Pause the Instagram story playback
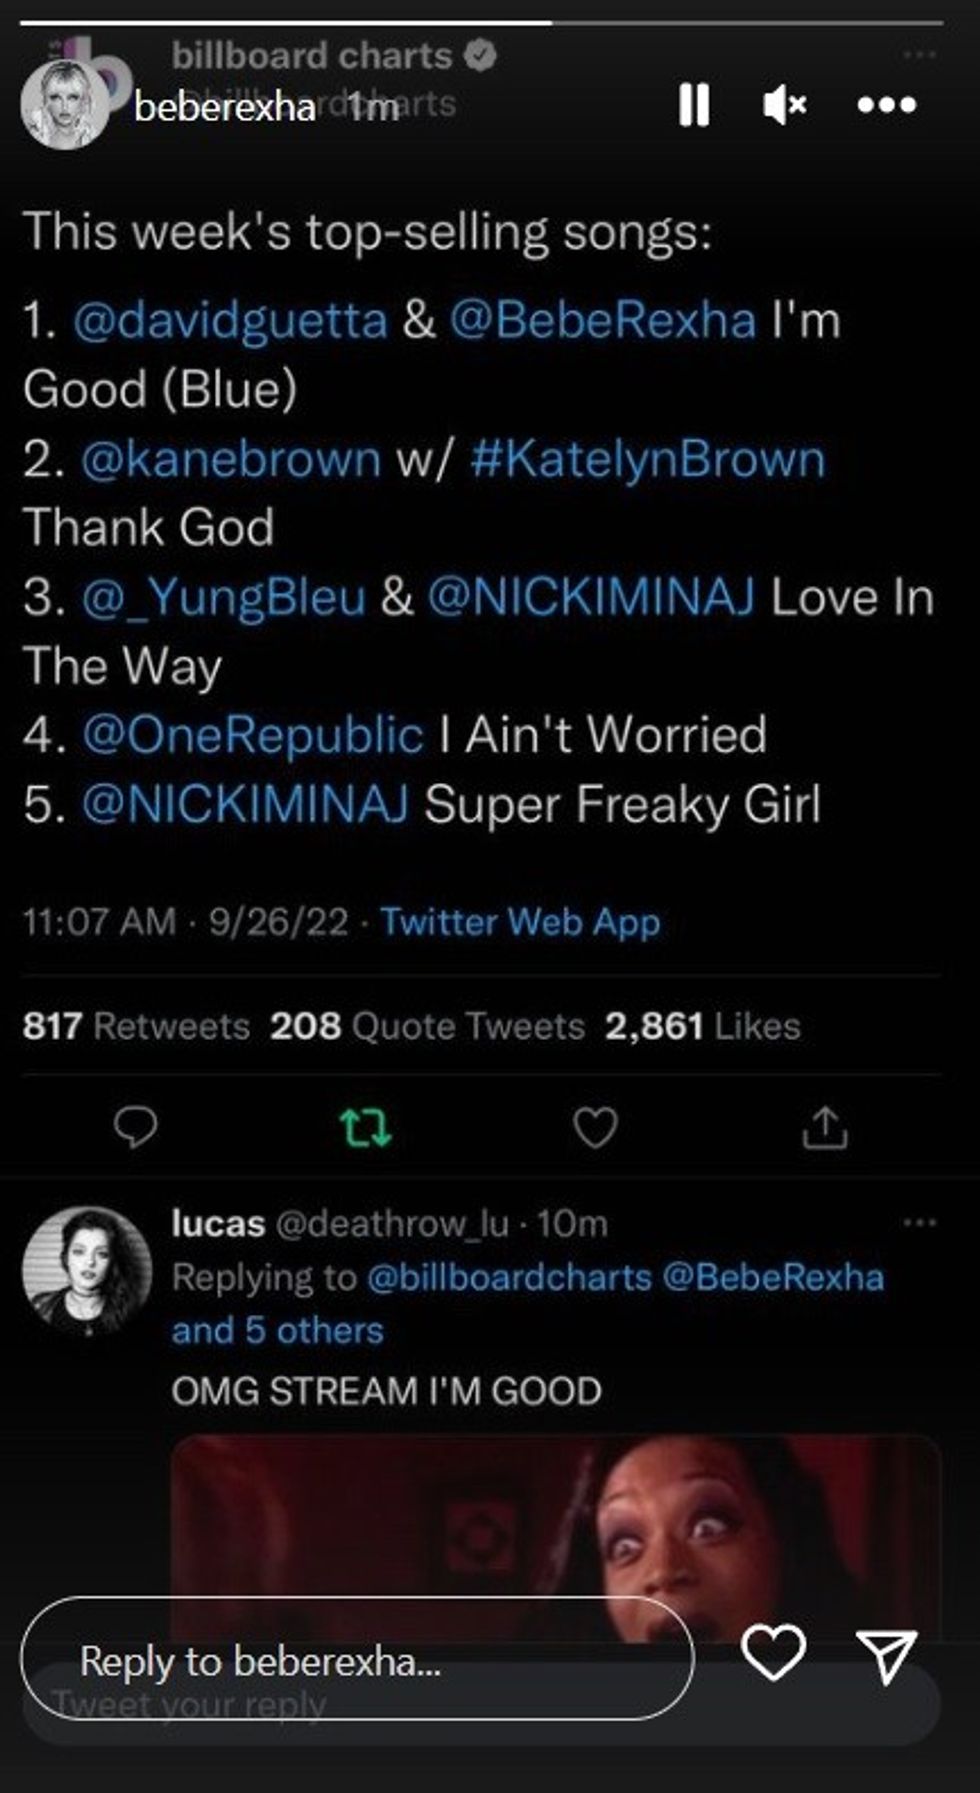This screenshot has width=980, height=1793. pyautogui.click(x=694, y=104)
